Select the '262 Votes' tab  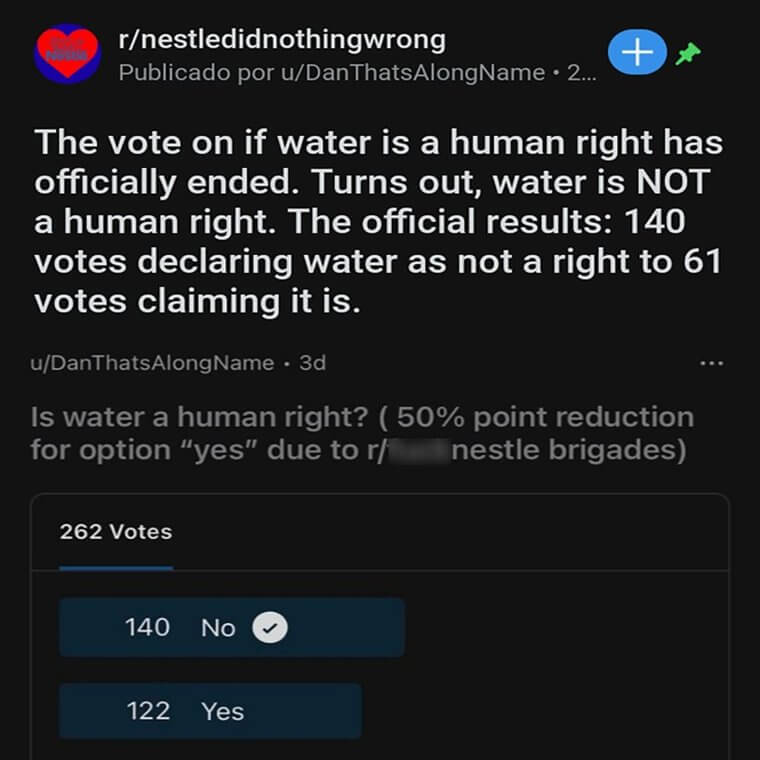click(x=116, y=532)
